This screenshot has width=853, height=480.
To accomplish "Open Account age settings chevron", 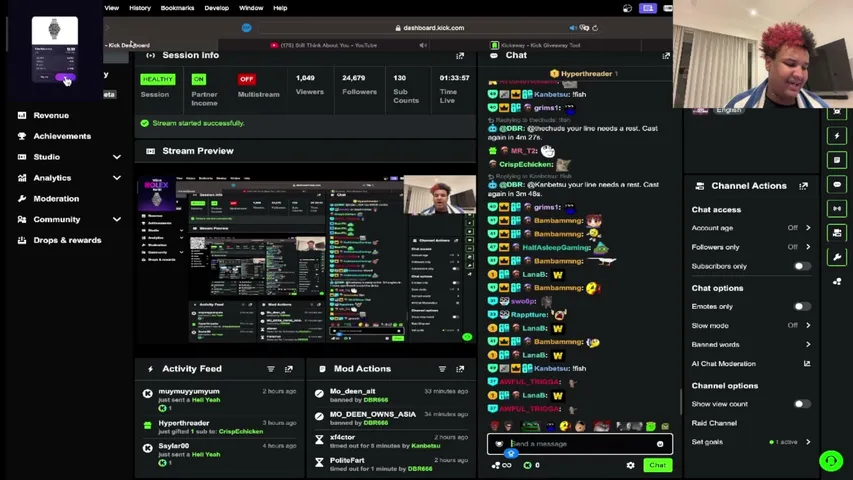I will point(808,228).
